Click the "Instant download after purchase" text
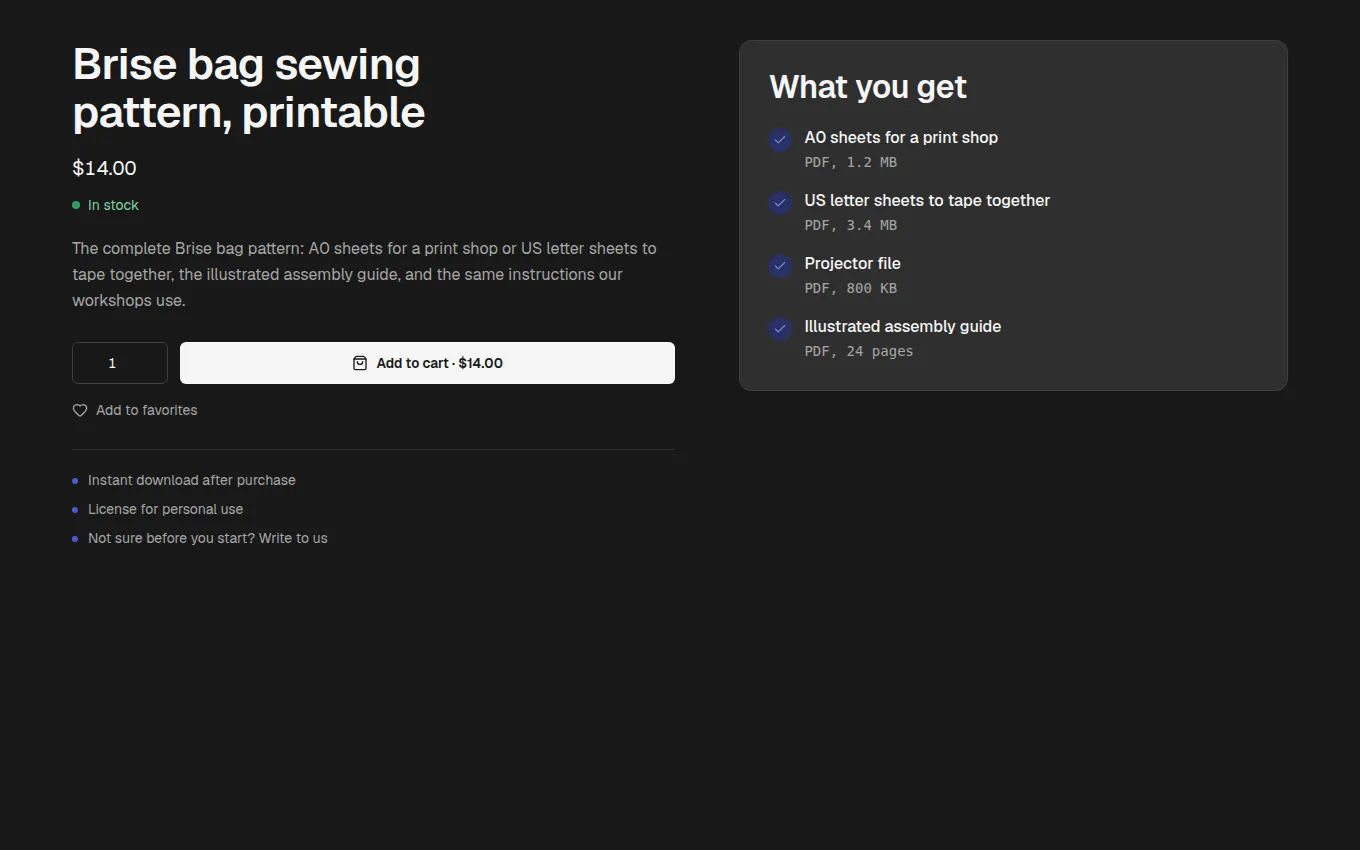Image resolution: width=1360 pixels, height=850 pixels. pos(192,480)
